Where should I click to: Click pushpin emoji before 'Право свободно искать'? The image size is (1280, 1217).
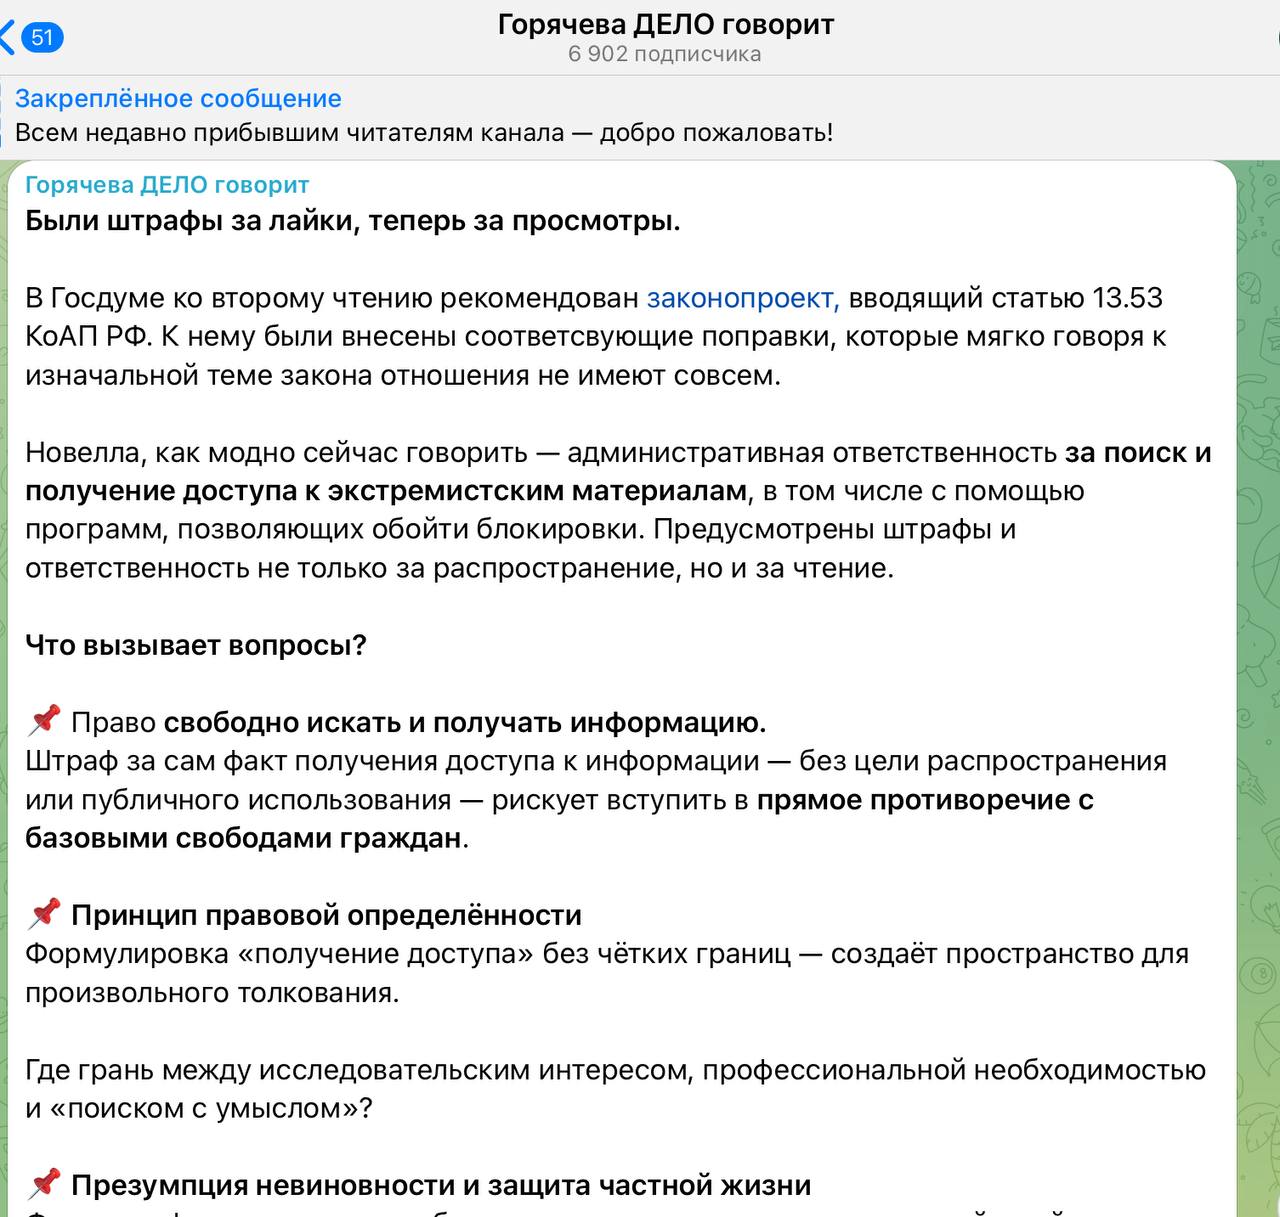[44, 720]
